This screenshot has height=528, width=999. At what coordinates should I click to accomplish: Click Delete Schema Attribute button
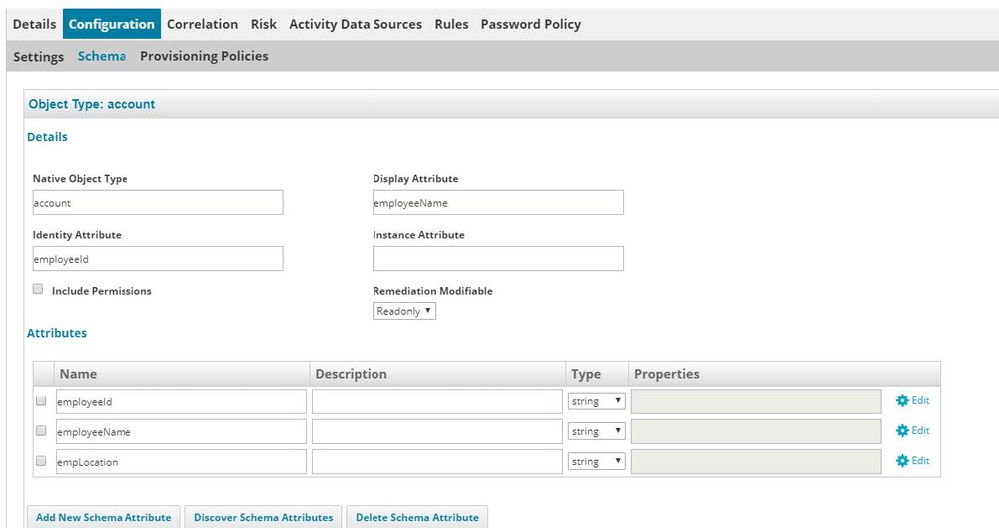click(x=417, y=517)
